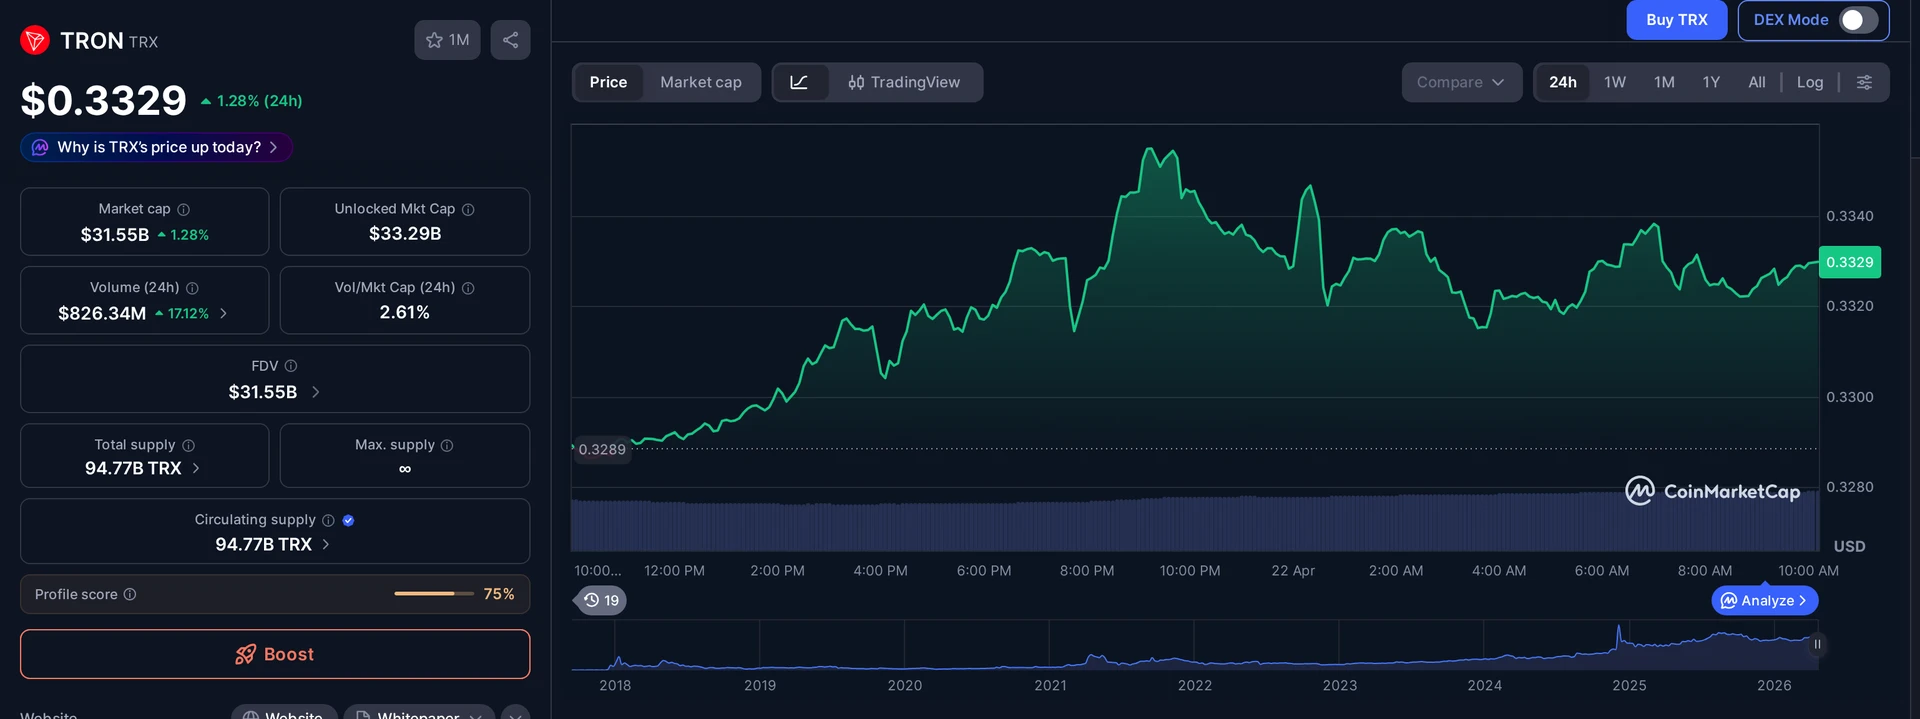Click Market cap info icon
This screenshot has width=1920, height=719.
[184, 209]
